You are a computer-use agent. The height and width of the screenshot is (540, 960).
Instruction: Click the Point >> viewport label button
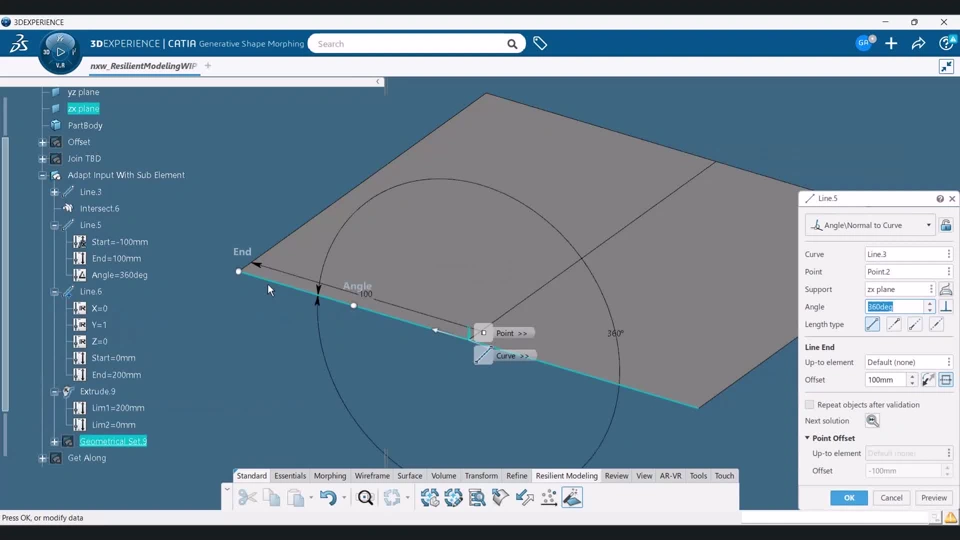[511, 333]
